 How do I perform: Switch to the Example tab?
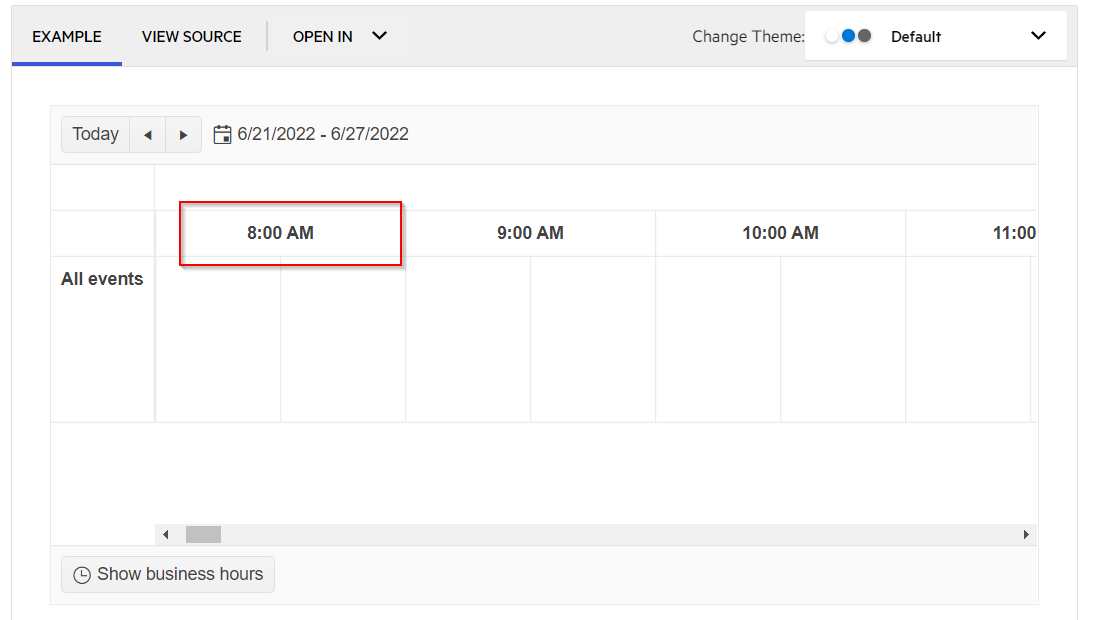pos(67,37)
